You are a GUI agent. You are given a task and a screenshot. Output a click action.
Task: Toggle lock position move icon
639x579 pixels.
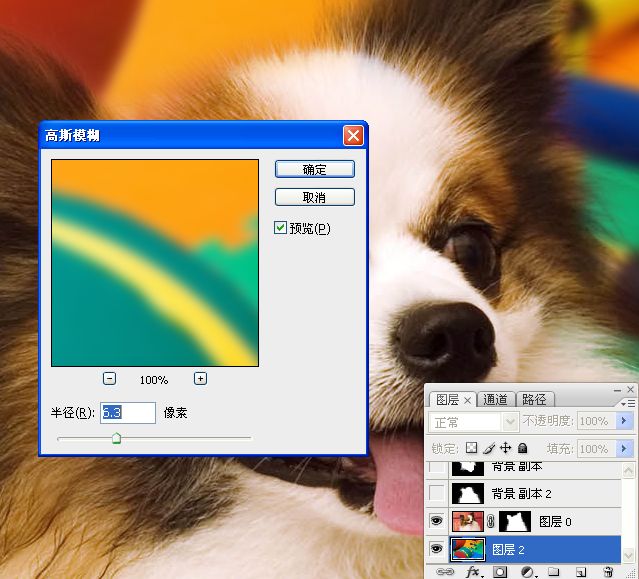505,448
